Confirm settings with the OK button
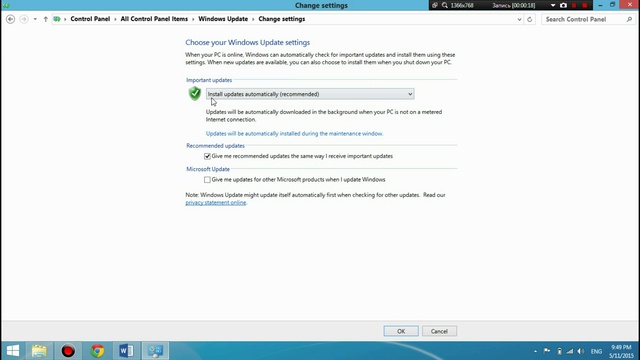The width and height of the screenshot is (640, 360). (x=401, y=331)
